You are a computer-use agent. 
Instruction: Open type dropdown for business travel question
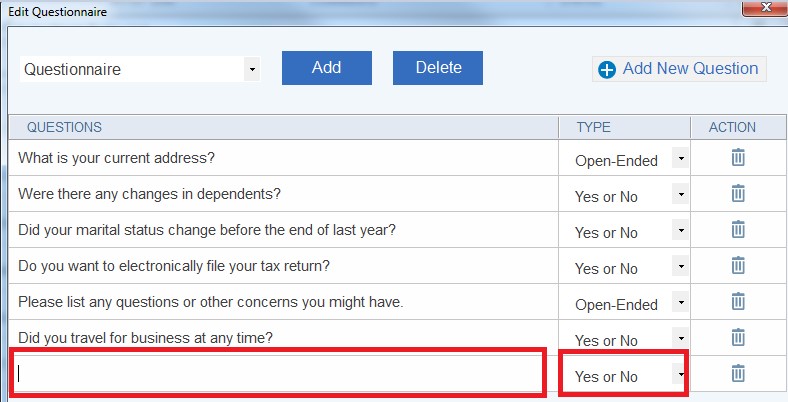(680, 338)
